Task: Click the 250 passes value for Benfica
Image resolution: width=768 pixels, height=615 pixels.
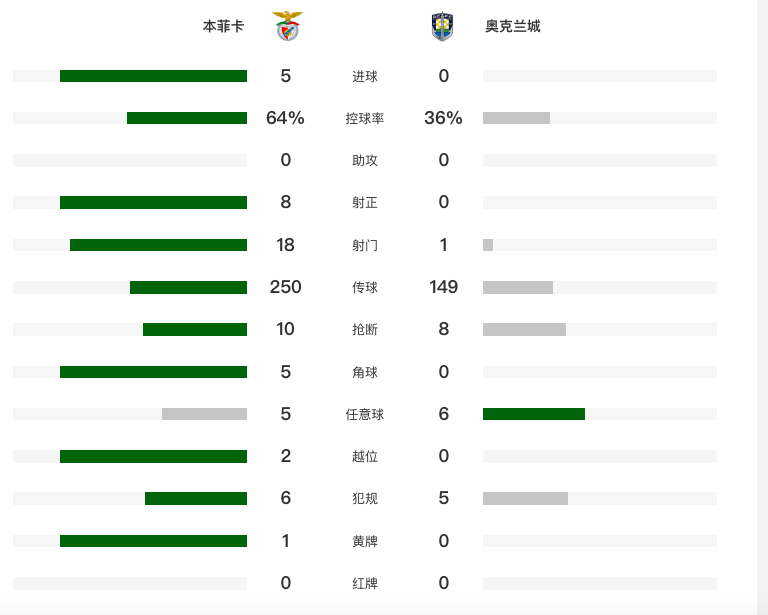Action: coord(286,287)
